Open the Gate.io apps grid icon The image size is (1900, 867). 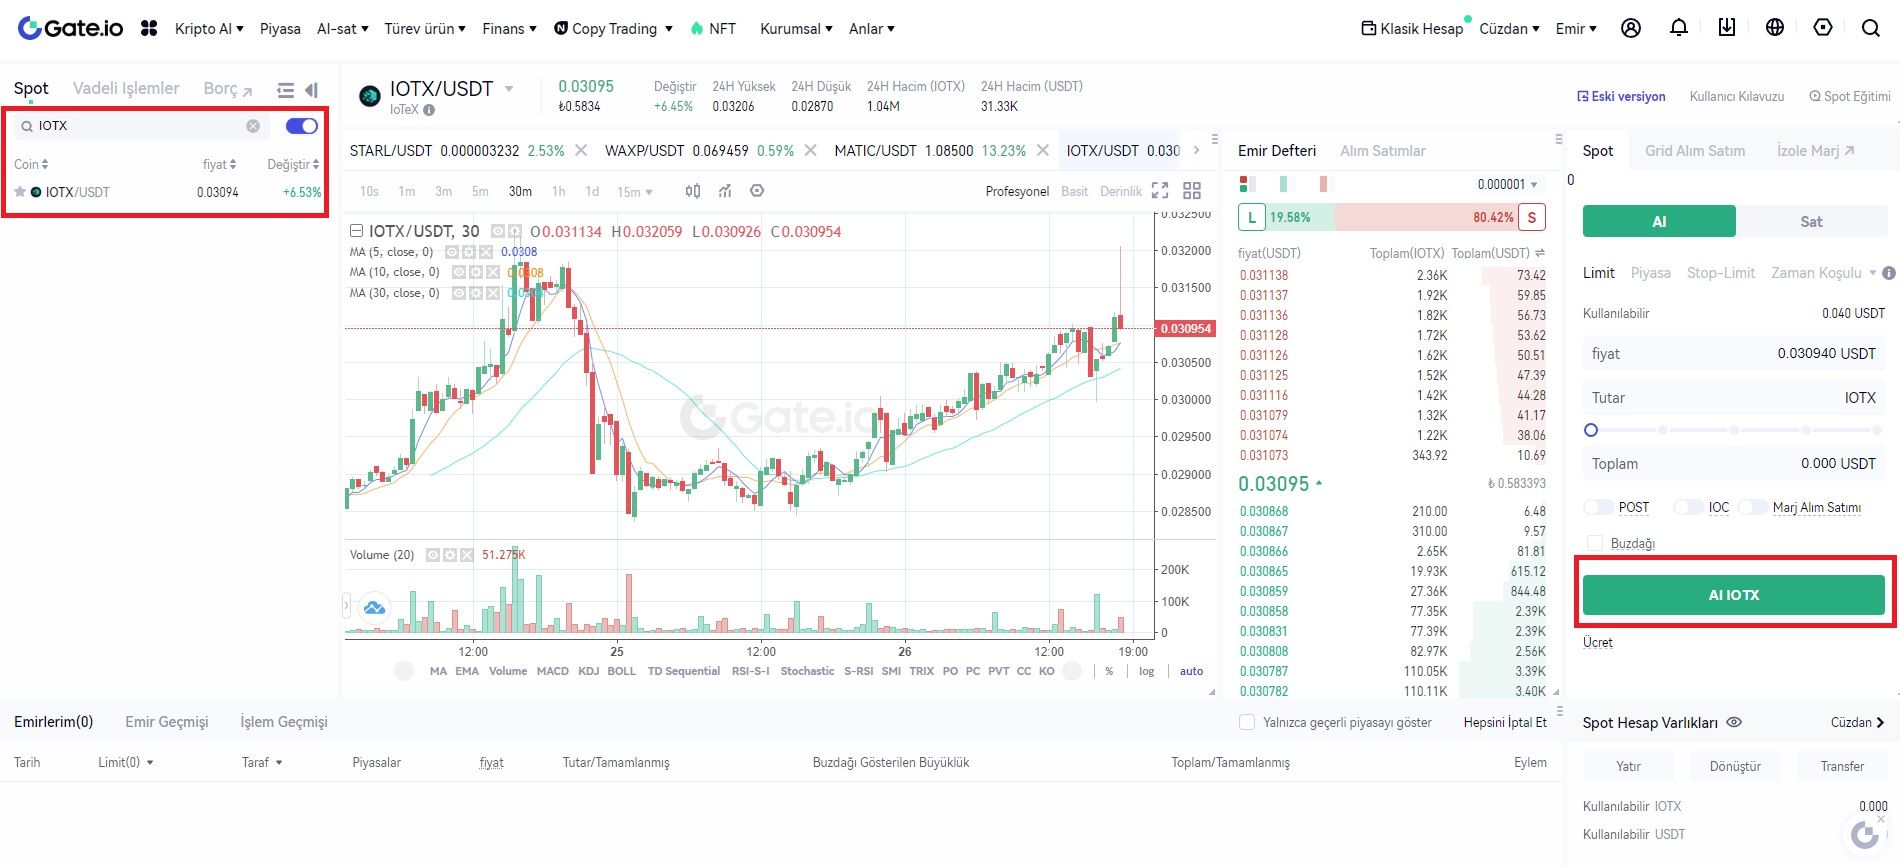149,28
